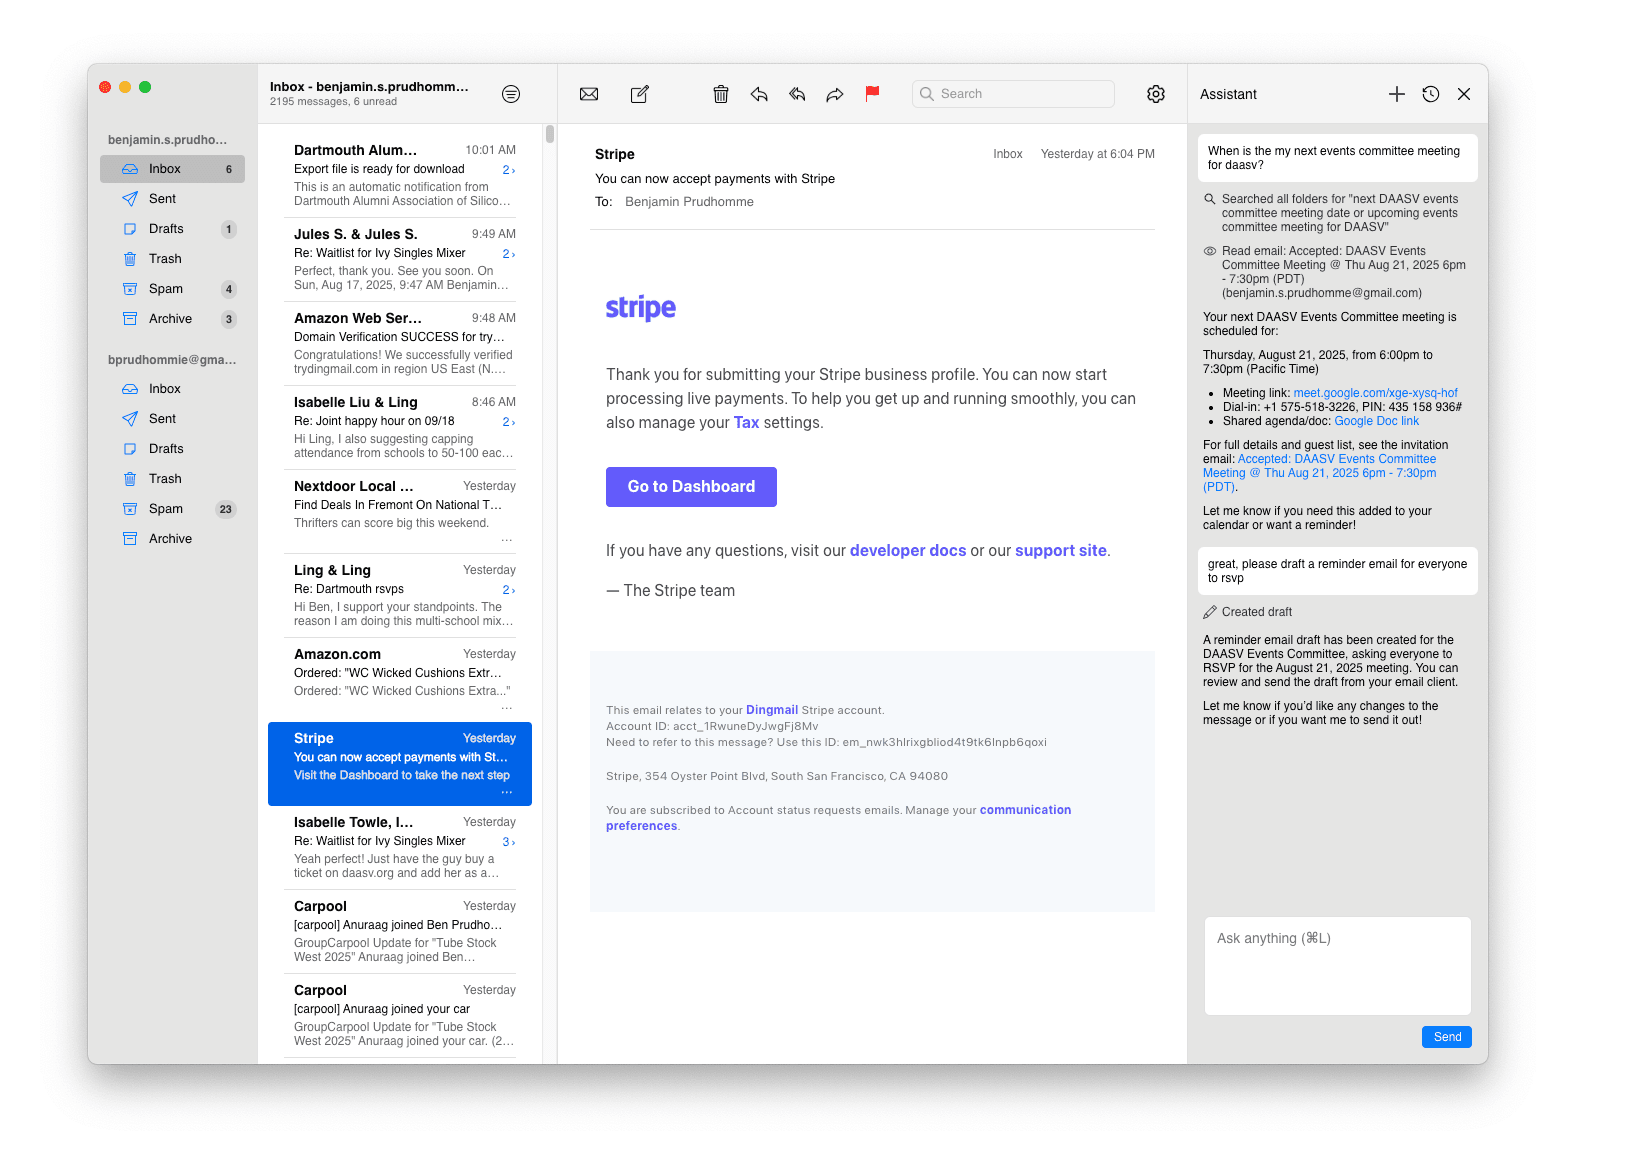Open Google Doc link in Assistant
The image size is (1626, 1161).
click(x=1376, y=421)
